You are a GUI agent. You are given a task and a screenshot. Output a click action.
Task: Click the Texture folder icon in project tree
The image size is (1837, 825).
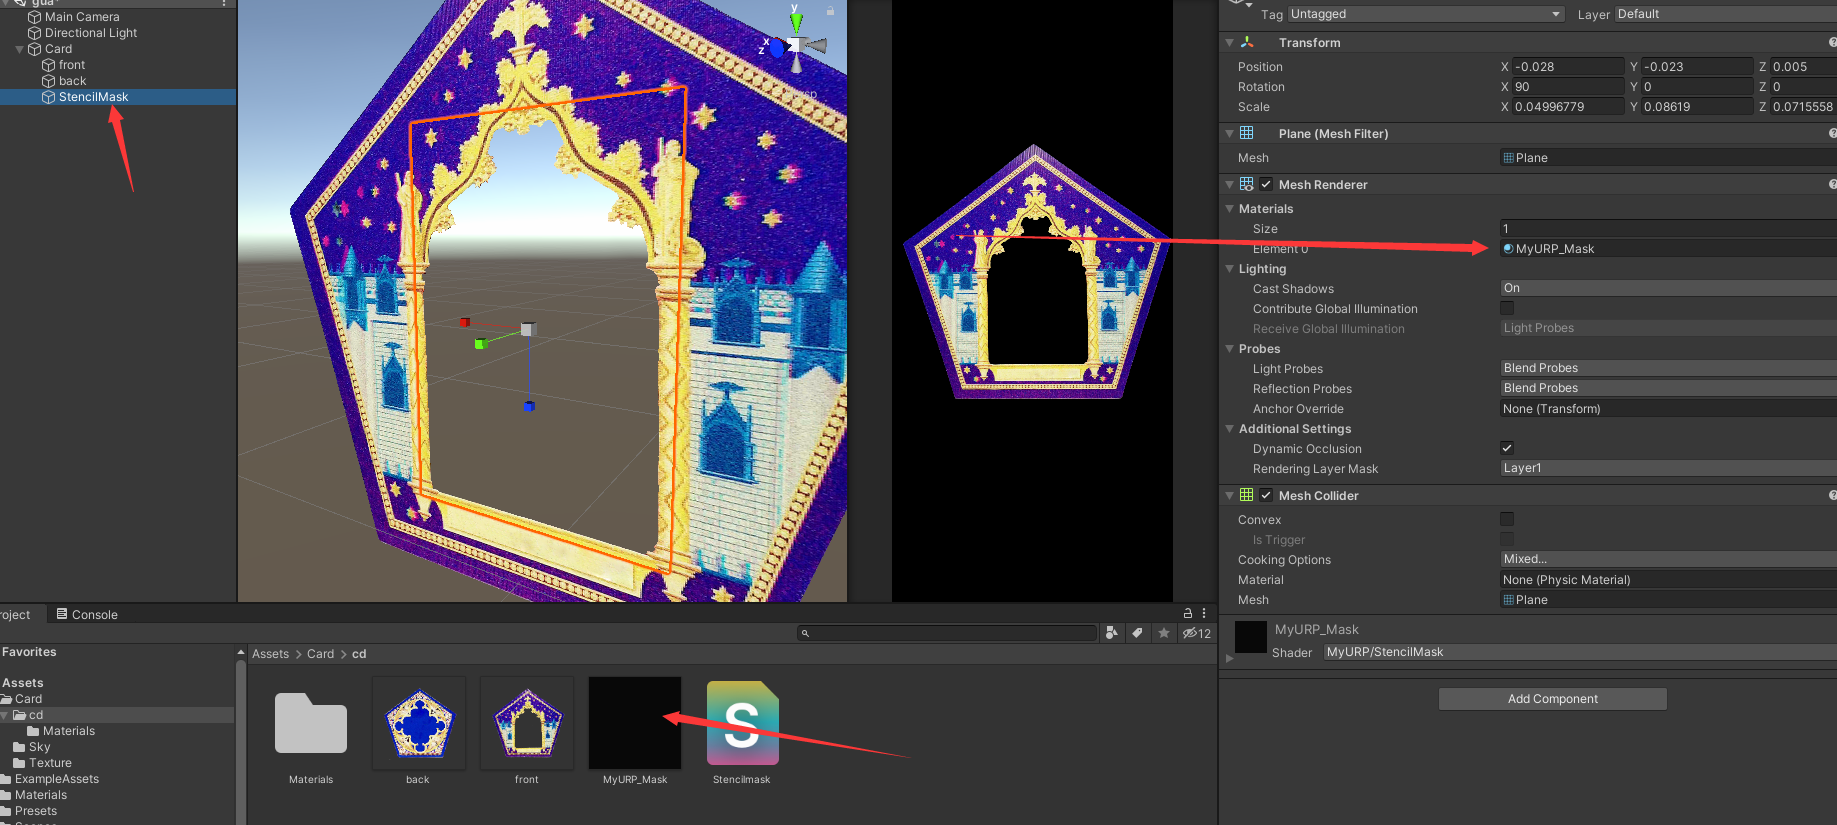click(x=19, y=763)
